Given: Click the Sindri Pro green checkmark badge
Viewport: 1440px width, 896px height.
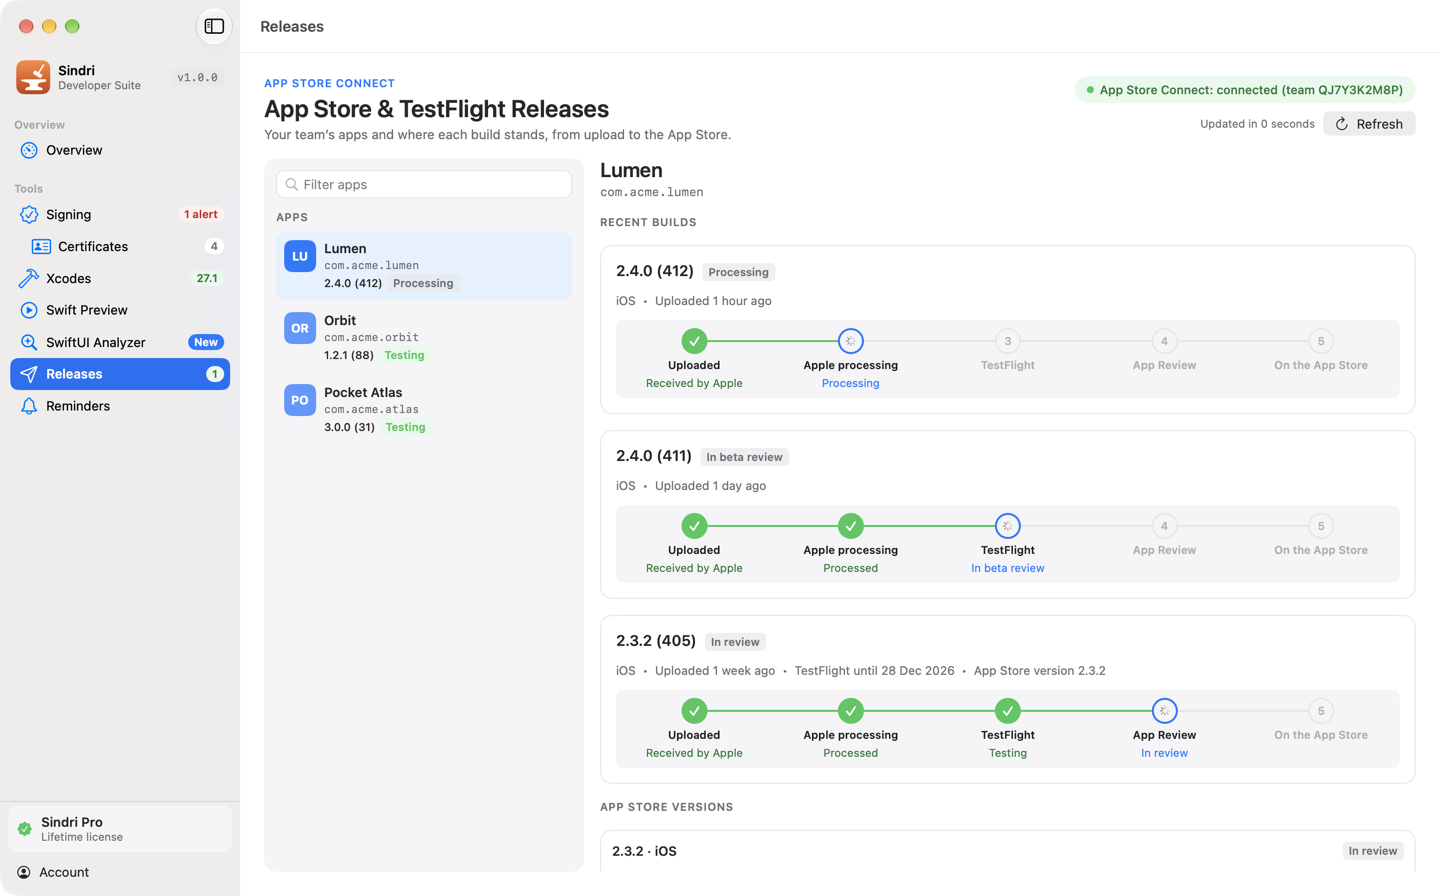Looking at the screenshot, I should (x=25, y=829).
